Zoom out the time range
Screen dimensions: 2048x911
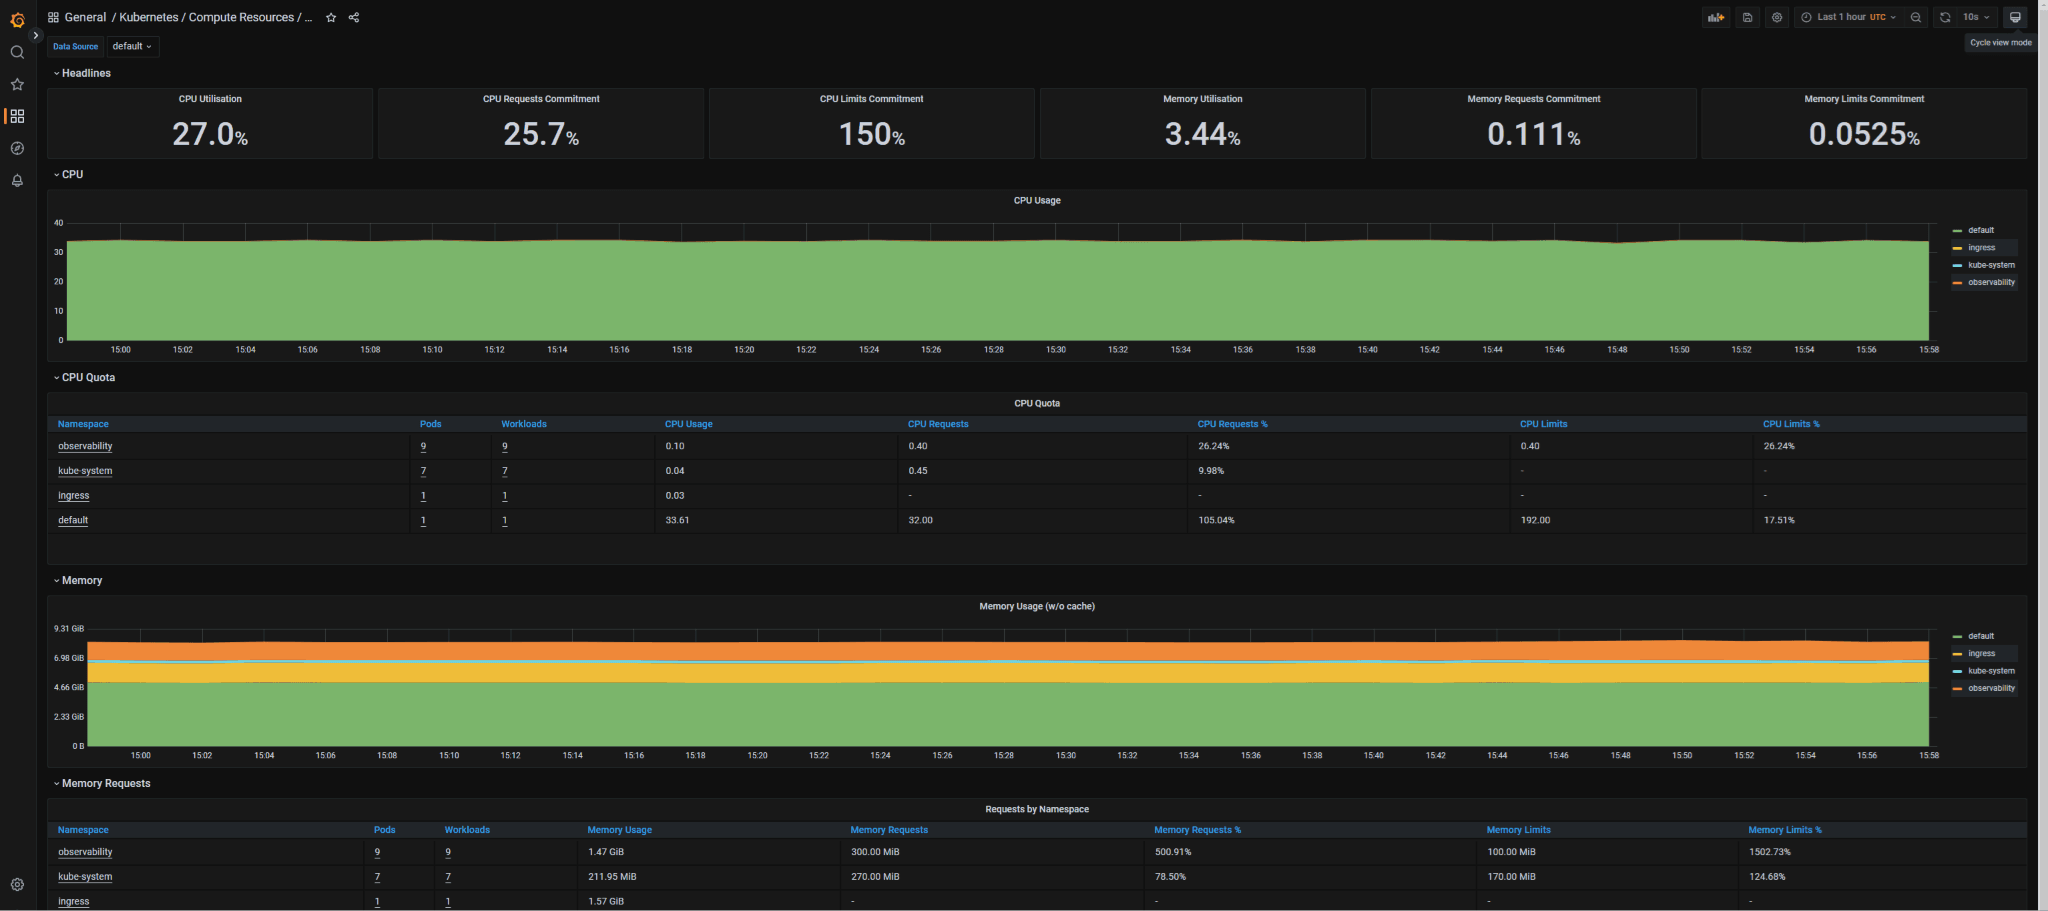[x=1916, y=17]
